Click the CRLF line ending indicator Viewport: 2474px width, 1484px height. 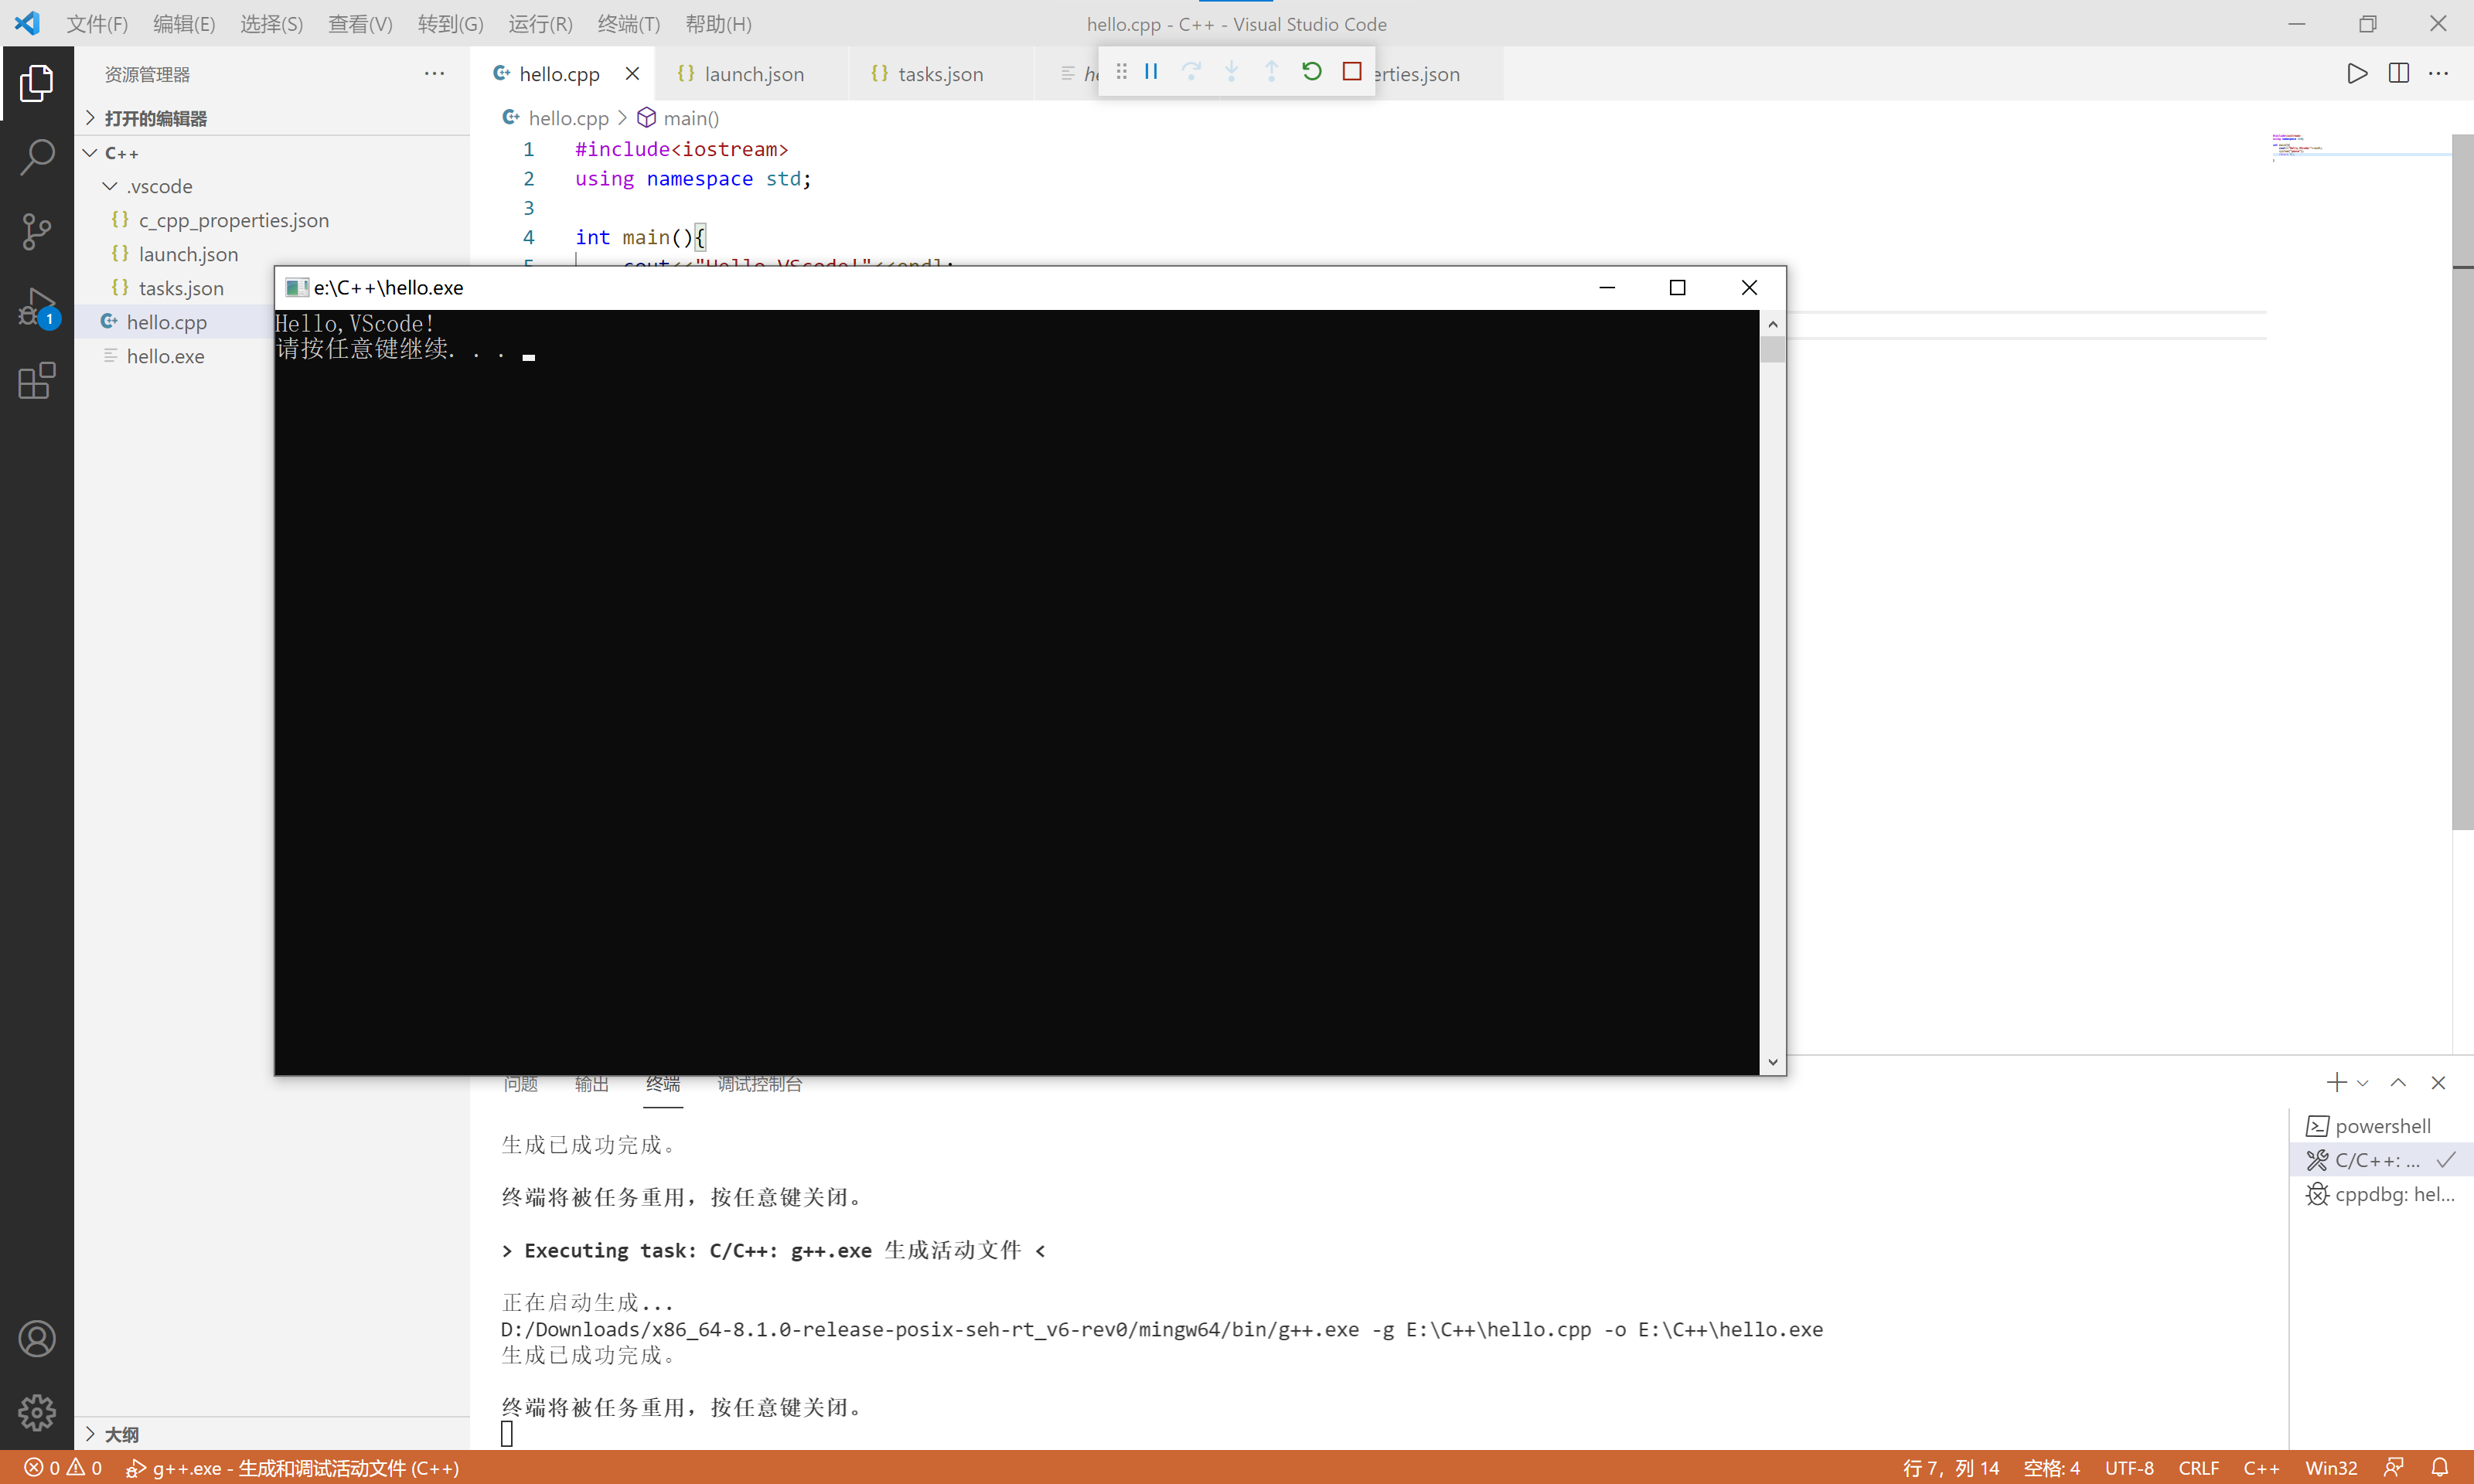pyautogui.click(x=2198, y=1467)
